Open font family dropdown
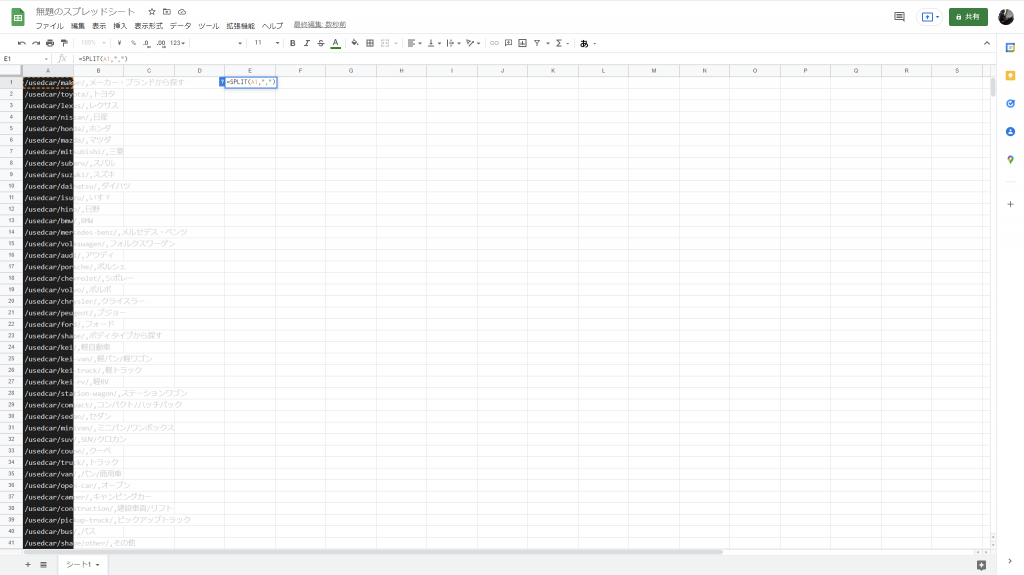Screen dimensions: 1024x575 click(x=219, y=43)
